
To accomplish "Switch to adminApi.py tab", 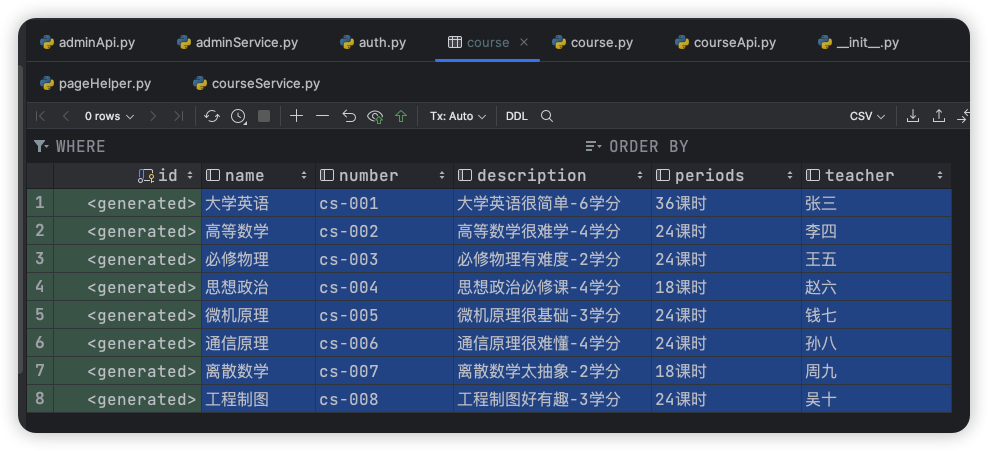I will point(88,43).
